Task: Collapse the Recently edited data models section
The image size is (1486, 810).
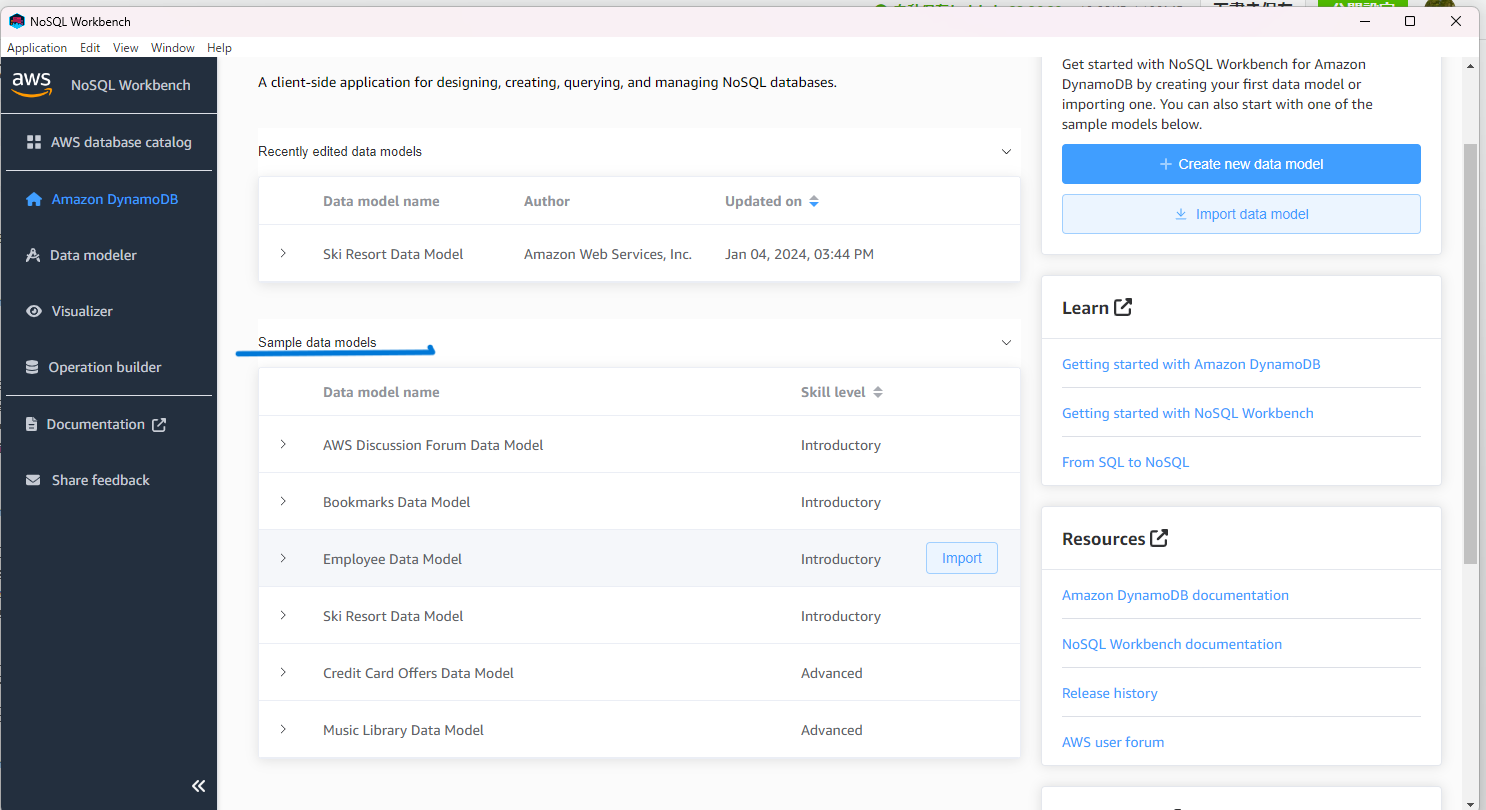Action: (x=1006, y=151)
